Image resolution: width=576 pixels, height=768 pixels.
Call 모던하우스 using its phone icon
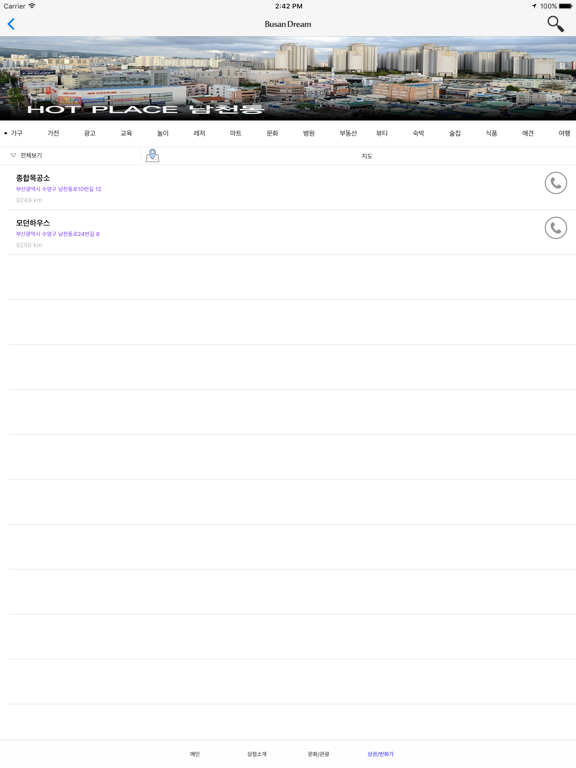tap(555, 228)
